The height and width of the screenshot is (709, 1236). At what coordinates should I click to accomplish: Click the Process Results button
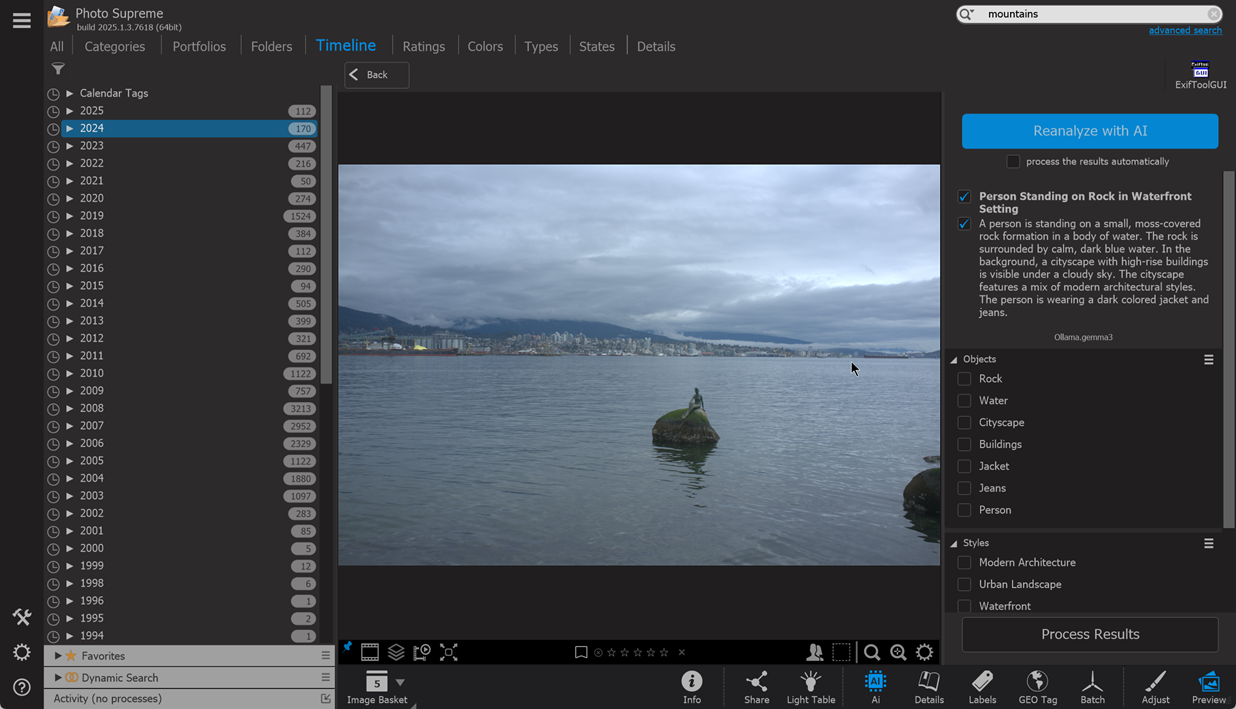click(1090, 634)
